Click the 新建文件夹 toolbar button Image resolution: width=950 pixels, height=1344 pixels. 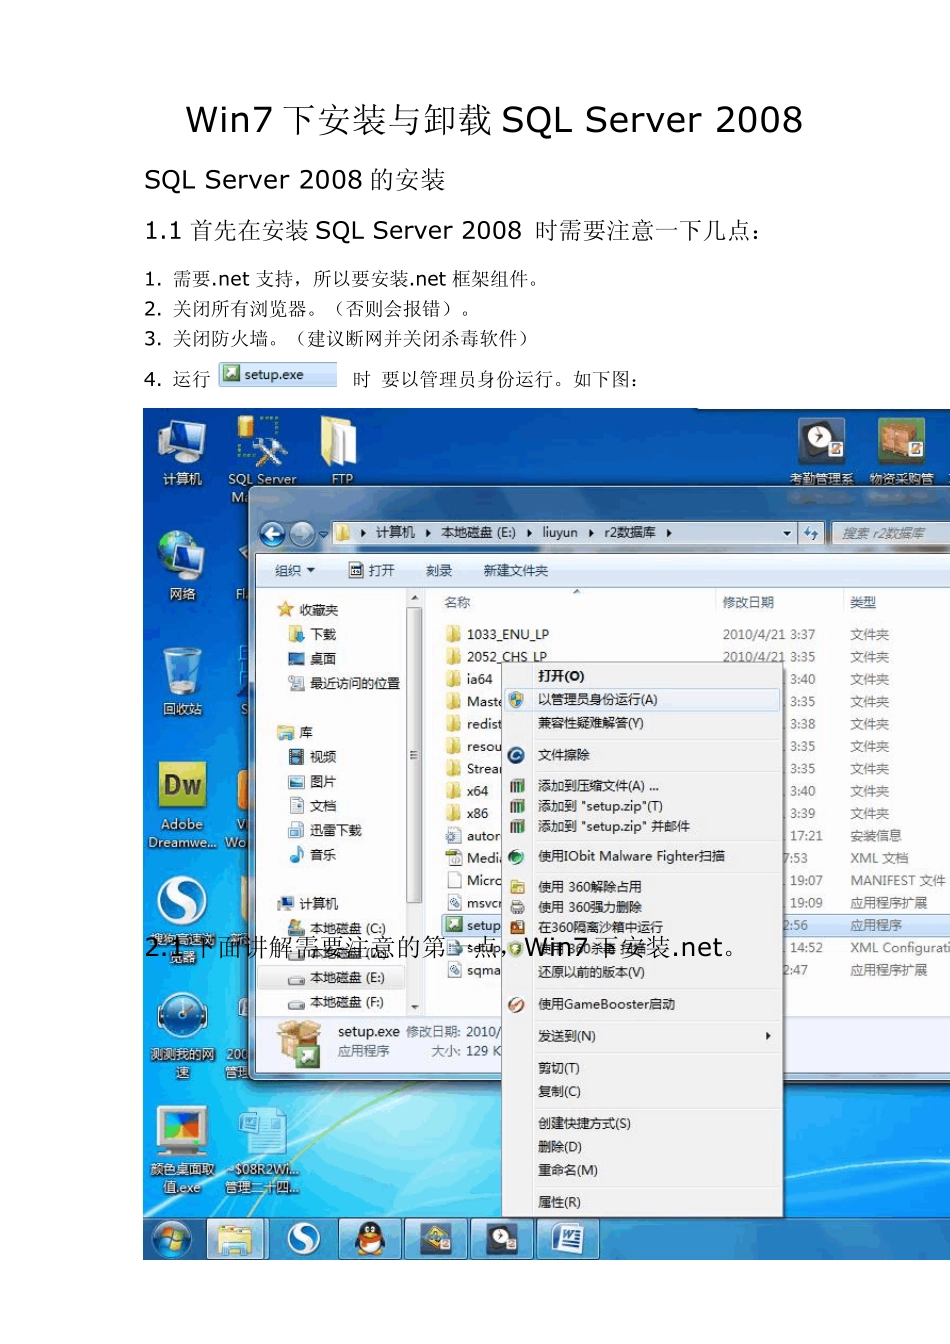click(516, 570)
